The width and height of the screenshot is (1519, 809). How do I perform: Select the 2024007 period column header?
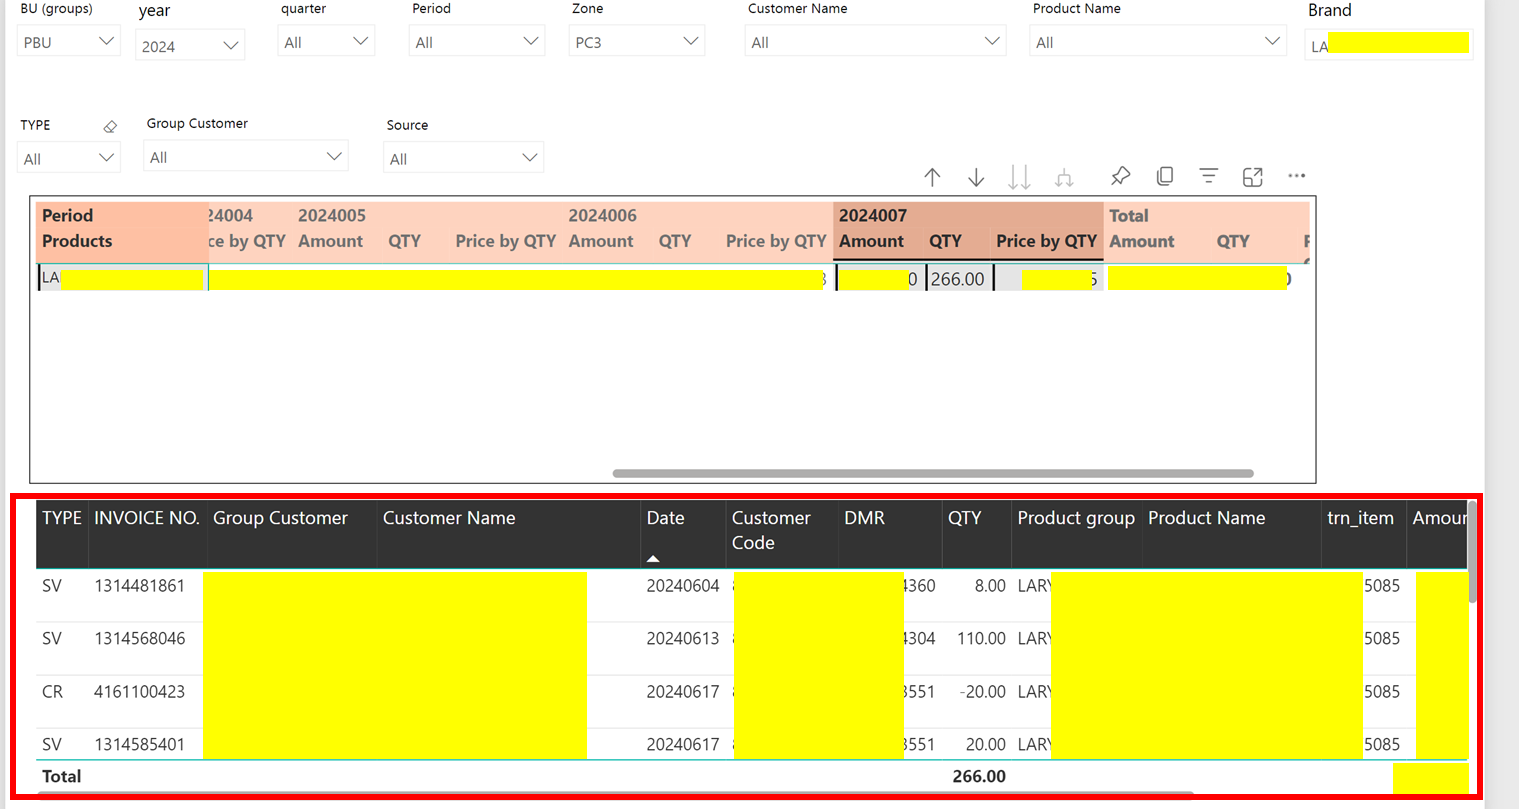click(x=873, y=216)
